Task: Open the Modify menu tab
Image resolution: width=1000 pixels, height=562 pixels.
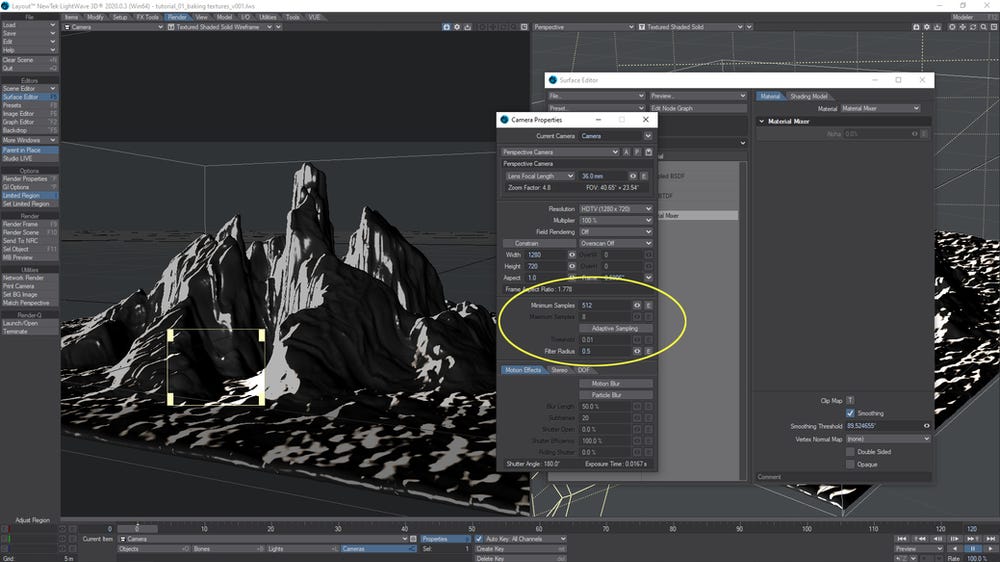Action: click(95, 17)
